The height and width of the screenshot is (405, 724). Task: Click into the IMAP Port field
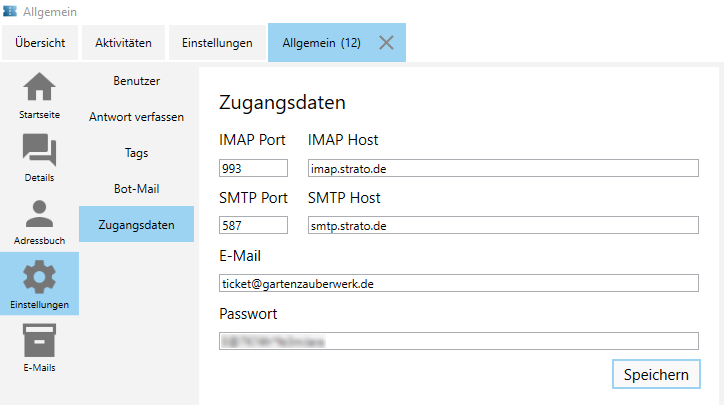pyautogui.click(x=253, y=168)
